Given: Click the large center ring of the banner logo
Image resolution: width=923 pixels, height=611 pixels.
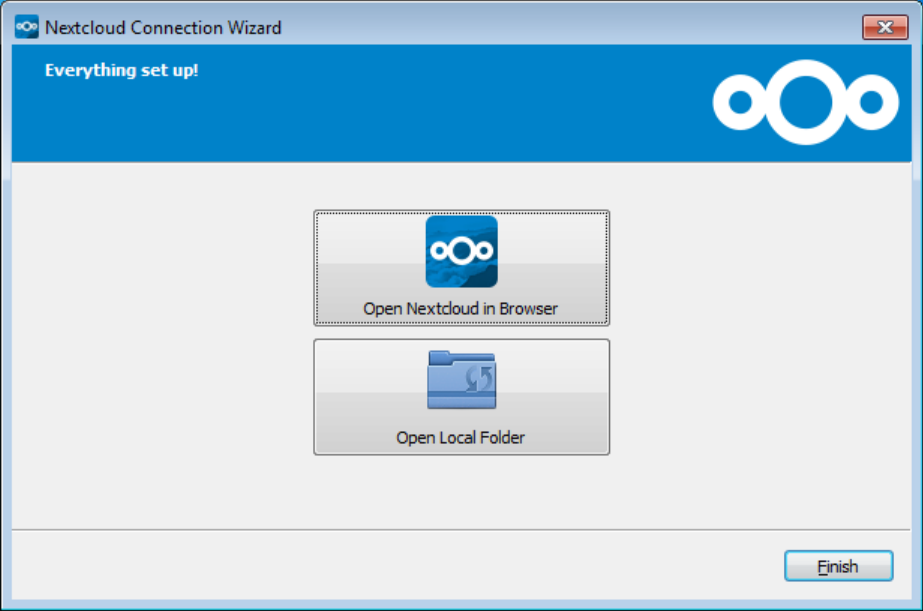Looking at the screenshot, I should pos(806,102).
